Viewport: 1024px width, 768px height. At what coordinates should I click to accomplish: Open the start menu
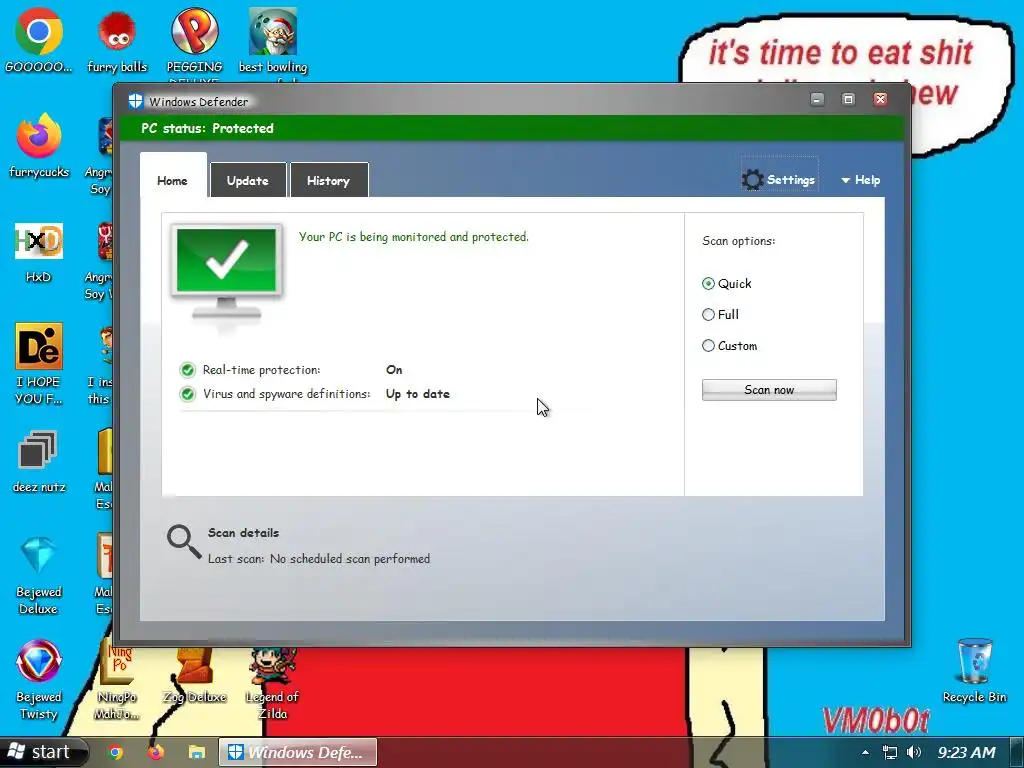tap(43, 752)
